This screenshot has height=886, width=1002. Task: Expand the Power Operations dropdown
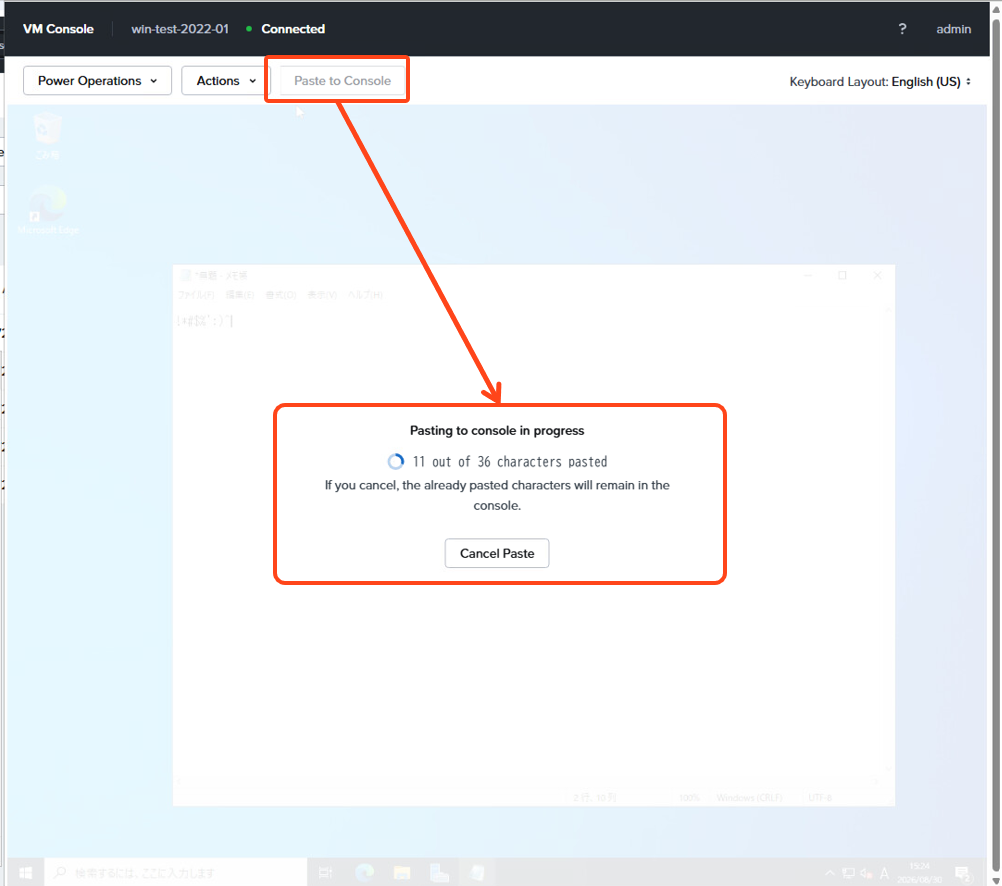(x=97, y=81)
